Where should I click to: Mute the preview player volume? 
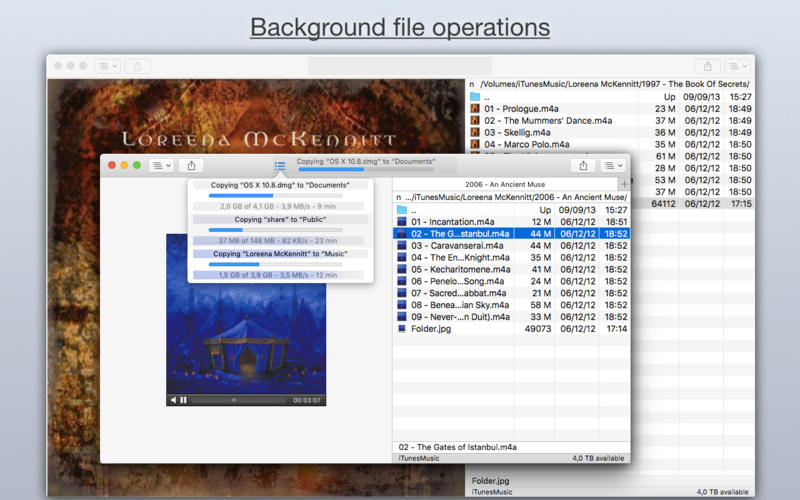click(173, 400)
